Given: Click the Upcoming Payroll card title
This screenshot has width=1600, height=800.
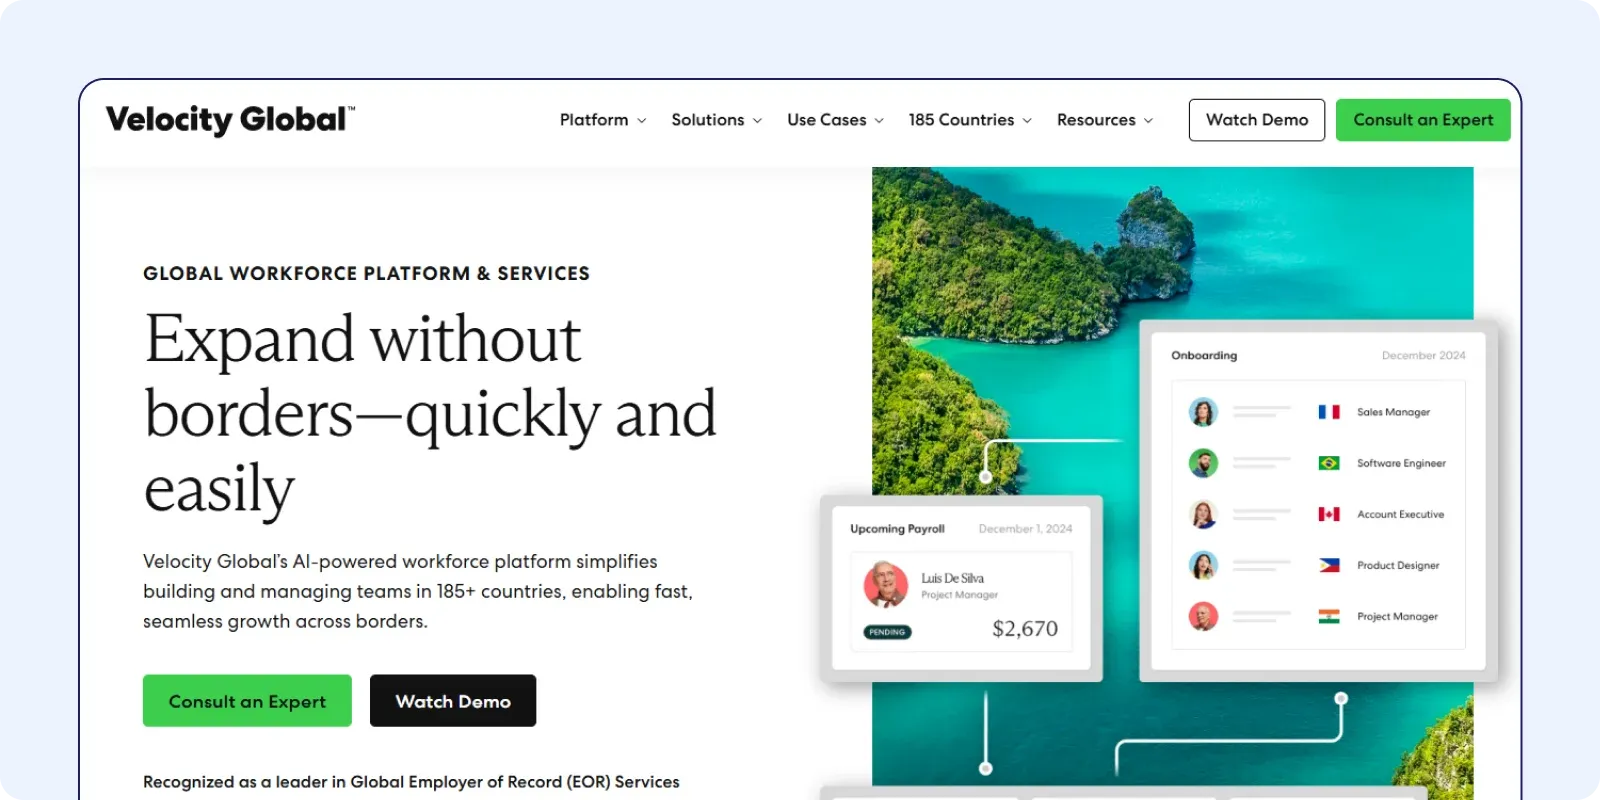Looking at the screenshot, I should coord(897,529).
